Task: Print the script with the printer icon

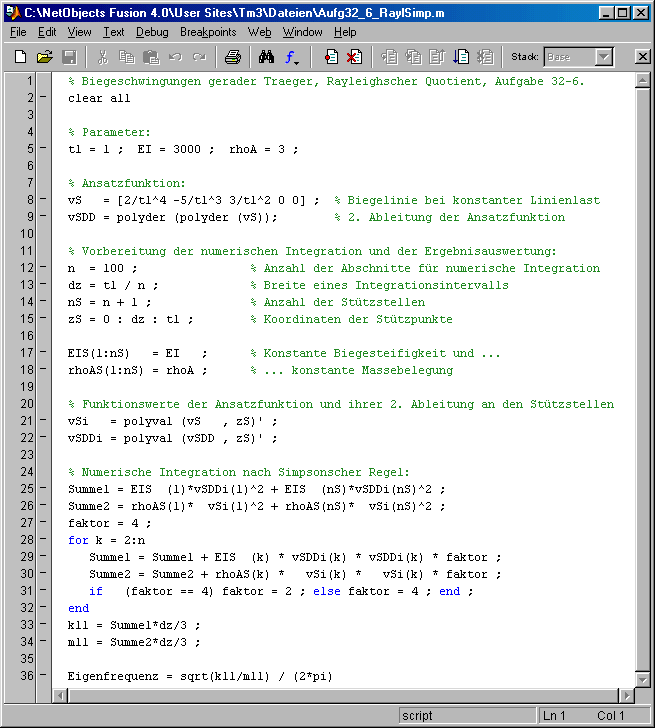Action: pyautogui.click(x=233, y=57)
